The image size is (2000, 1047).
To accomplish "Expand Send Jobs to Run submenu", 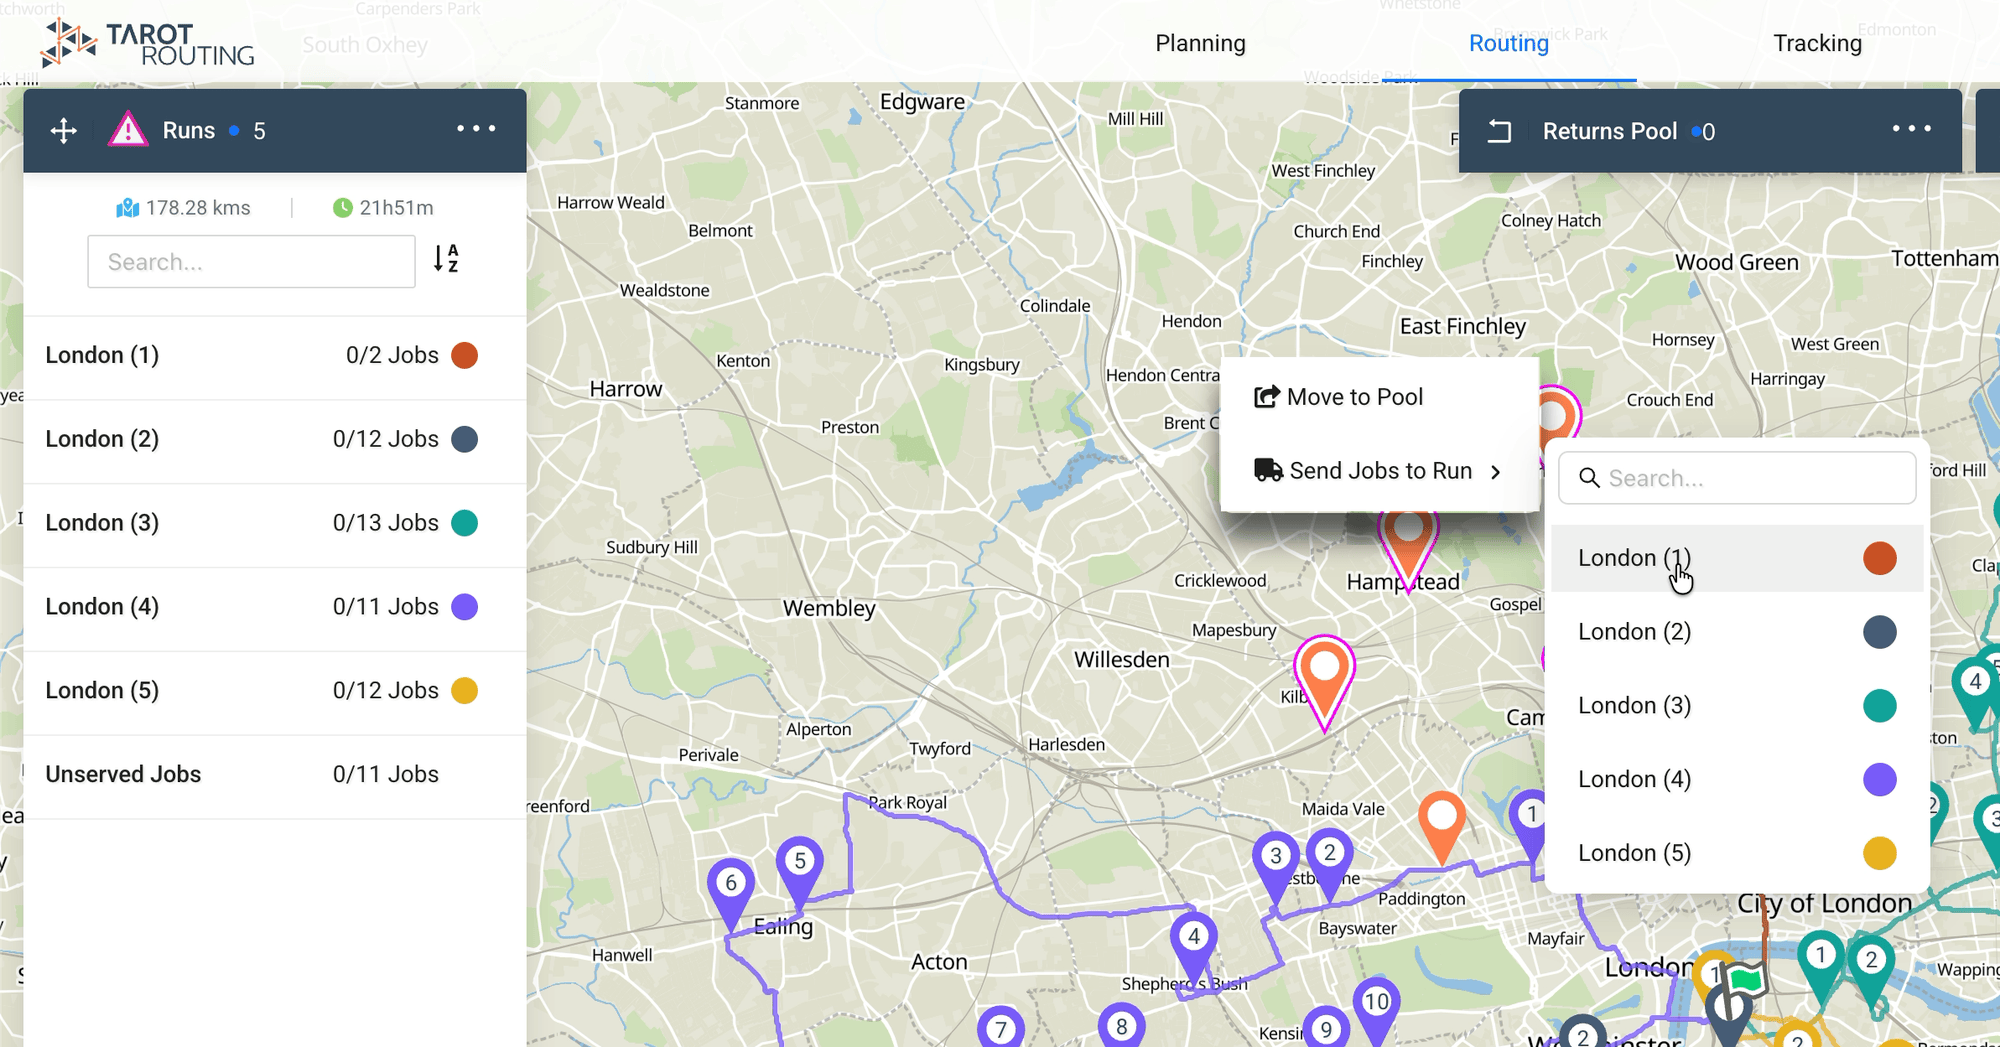I will coord(1379,471).
